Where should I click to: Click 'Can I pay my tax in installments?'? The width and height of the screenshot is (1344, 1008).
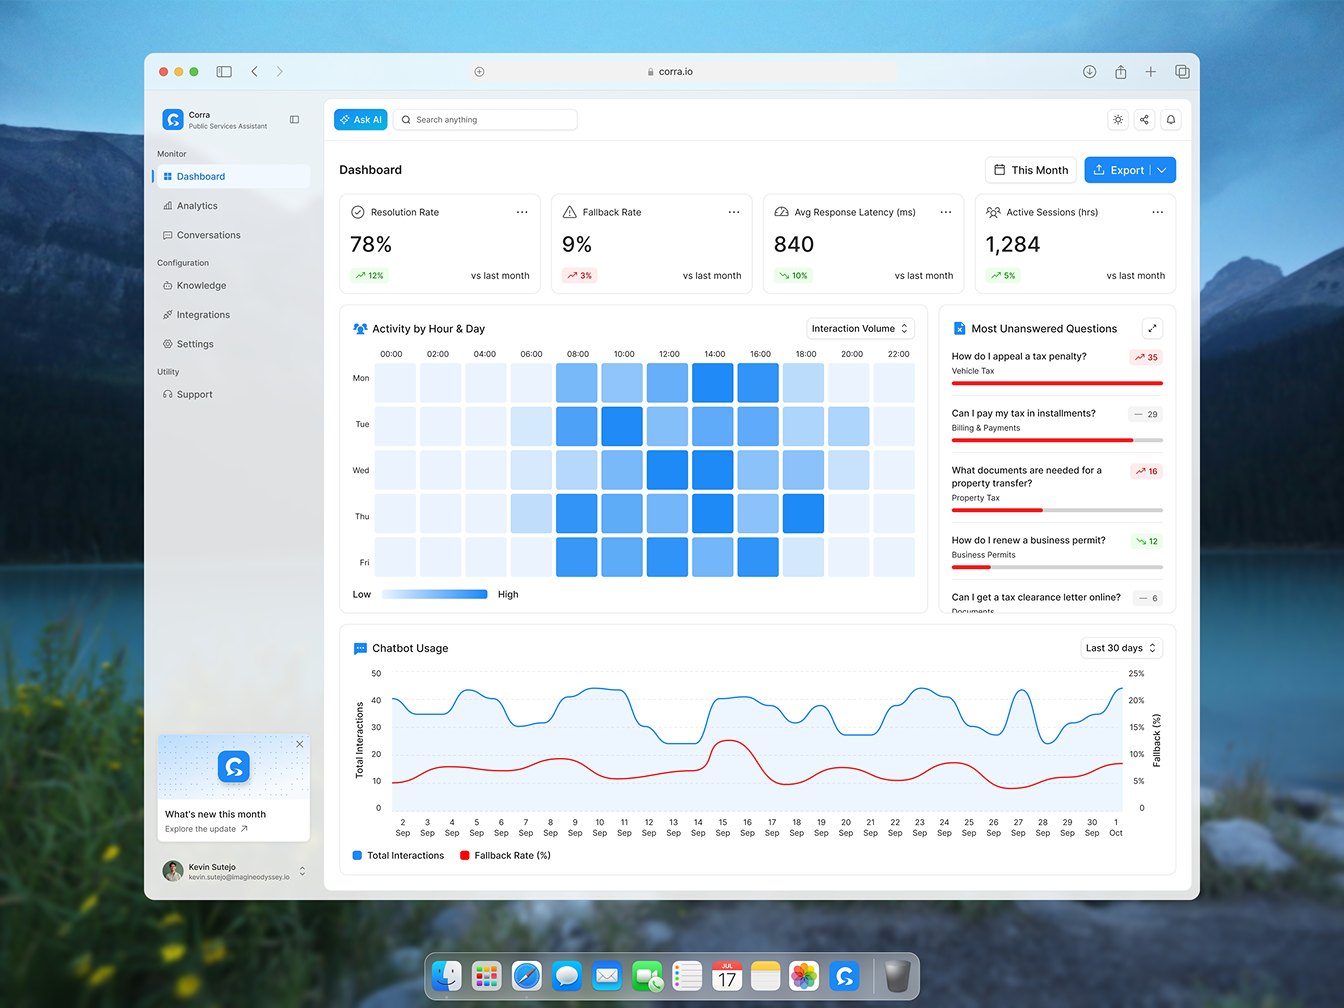pyautogui.click(x=1024, y=413)
